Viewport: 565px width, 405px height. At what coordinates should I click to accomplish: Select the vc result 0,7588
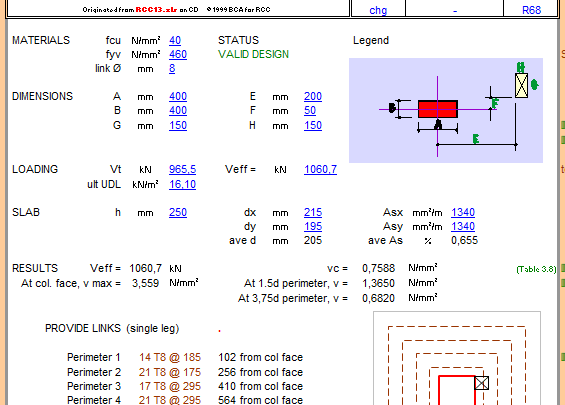[x=378, y=268]
